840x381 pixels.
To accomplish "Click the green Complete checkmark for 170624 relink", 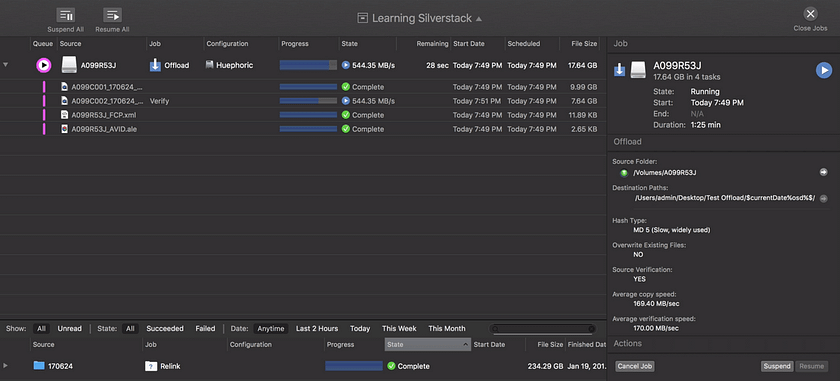I will pyautogui.click(x=391, y=366).
